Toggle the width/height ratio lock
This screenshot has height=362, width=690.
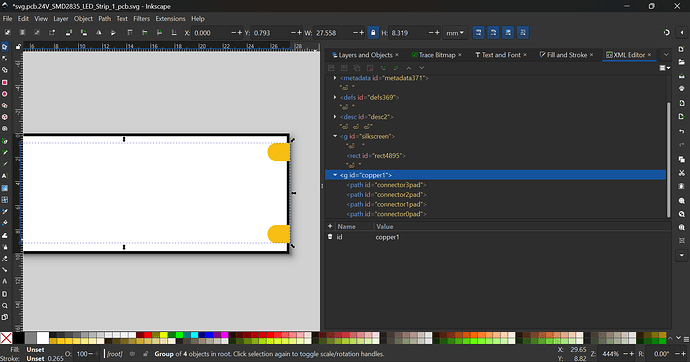pyautogui.click(x=373, y=33)
